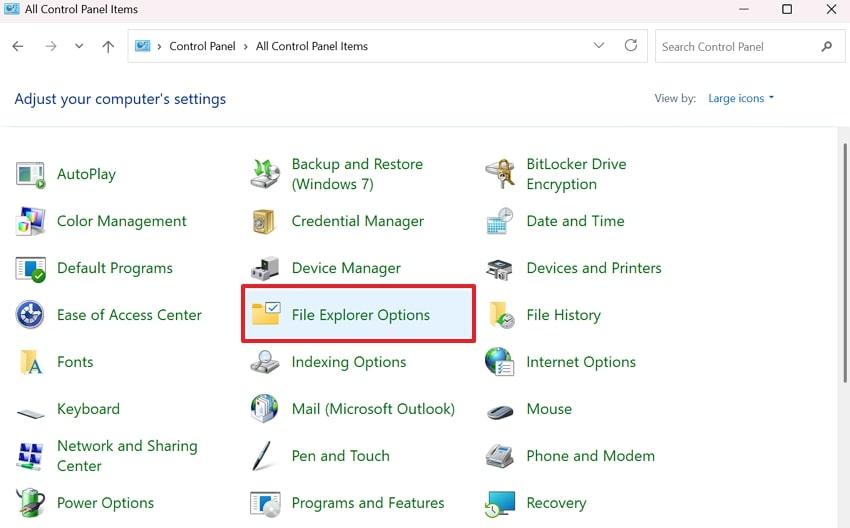
Task: Open the Date and Time text link
Action: (575, 221)
